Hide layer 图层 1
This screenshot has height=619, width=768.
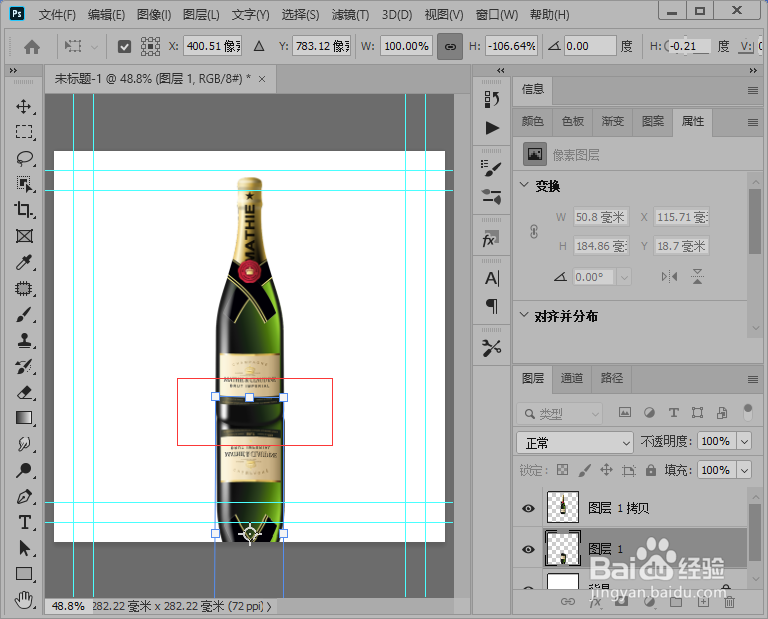tap(528, 549)
